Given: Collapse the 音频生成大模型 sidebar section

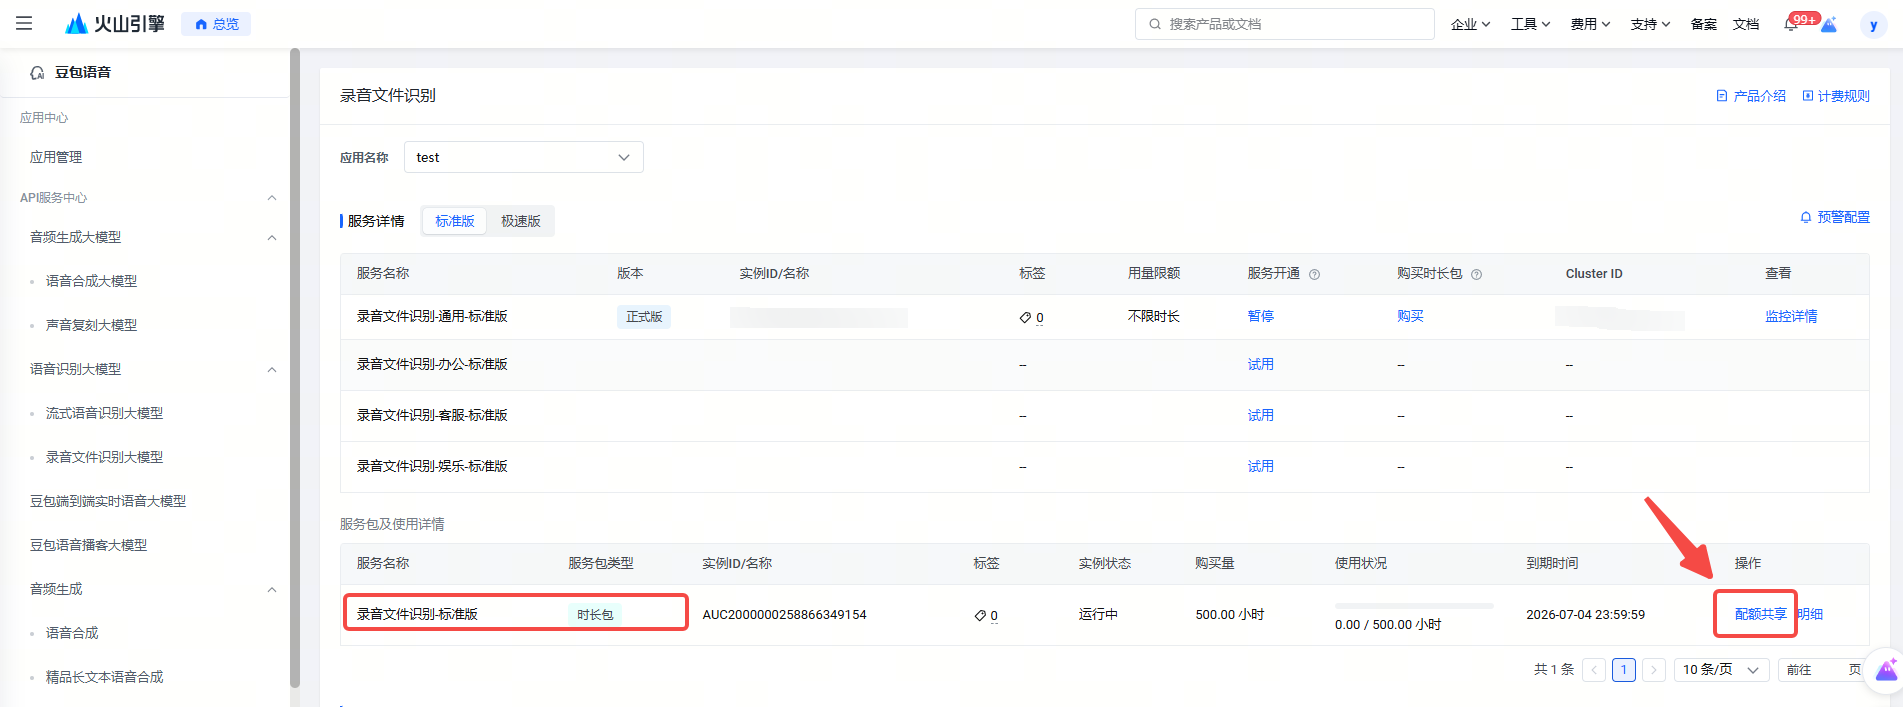Looking at the screenshot, I should (x=272, y=238).
